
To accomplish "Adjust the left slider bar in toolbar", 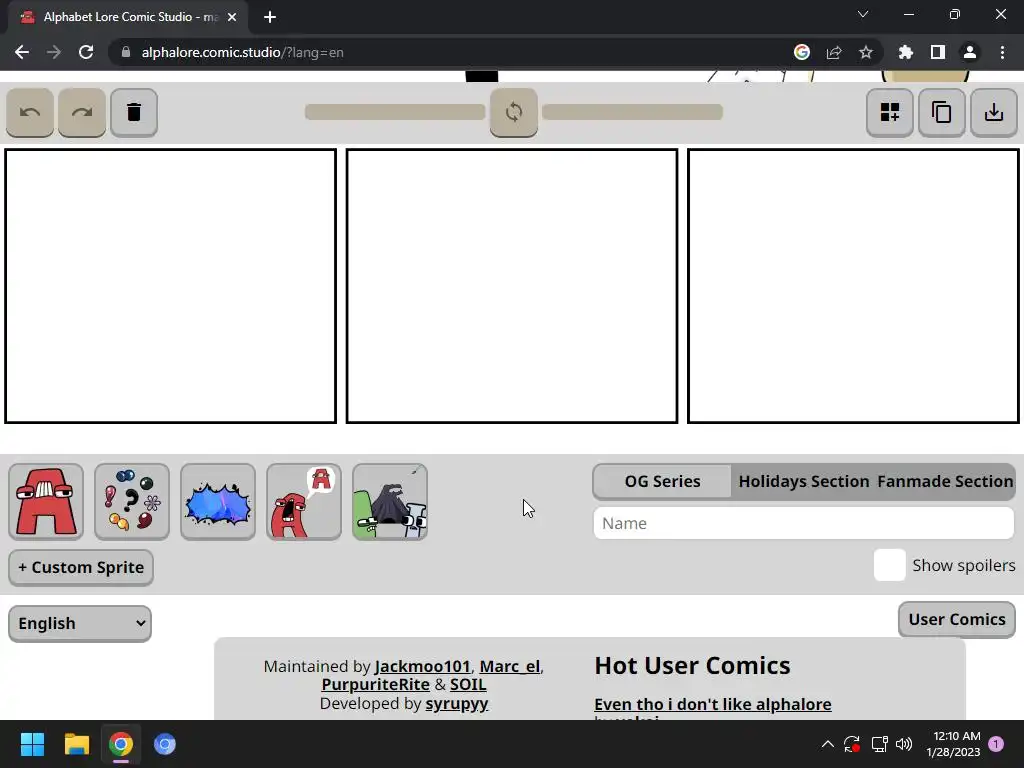I will [x=395, y=112].
